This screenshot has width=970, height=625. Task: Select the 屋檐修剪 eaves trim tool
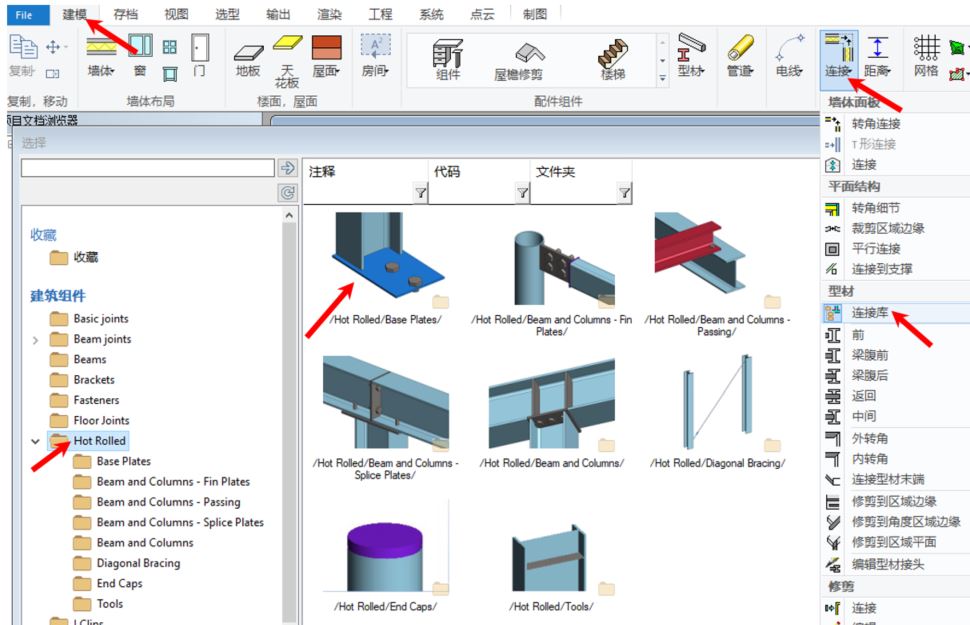pos(518,61)
